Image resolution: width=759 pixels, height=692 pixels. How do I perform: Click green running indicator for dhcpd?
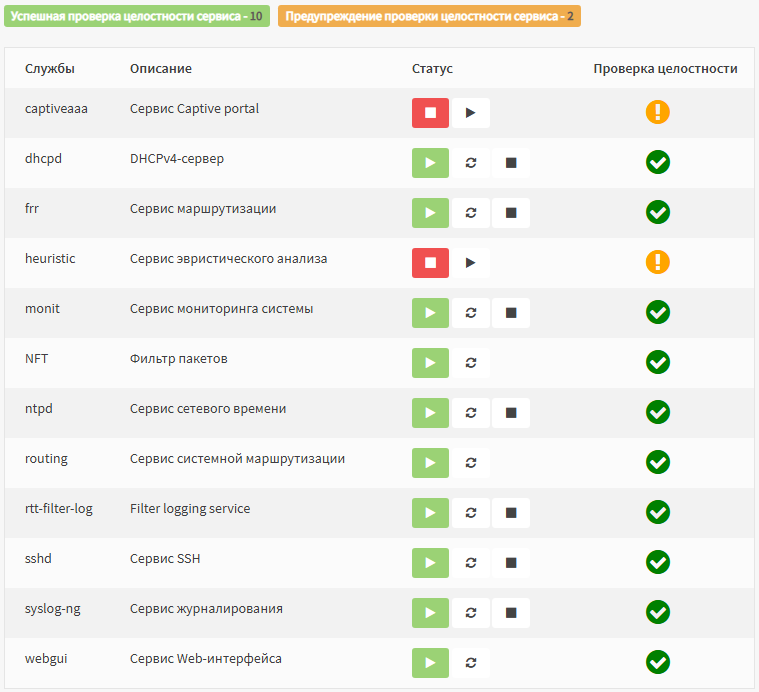coord(430,163)
